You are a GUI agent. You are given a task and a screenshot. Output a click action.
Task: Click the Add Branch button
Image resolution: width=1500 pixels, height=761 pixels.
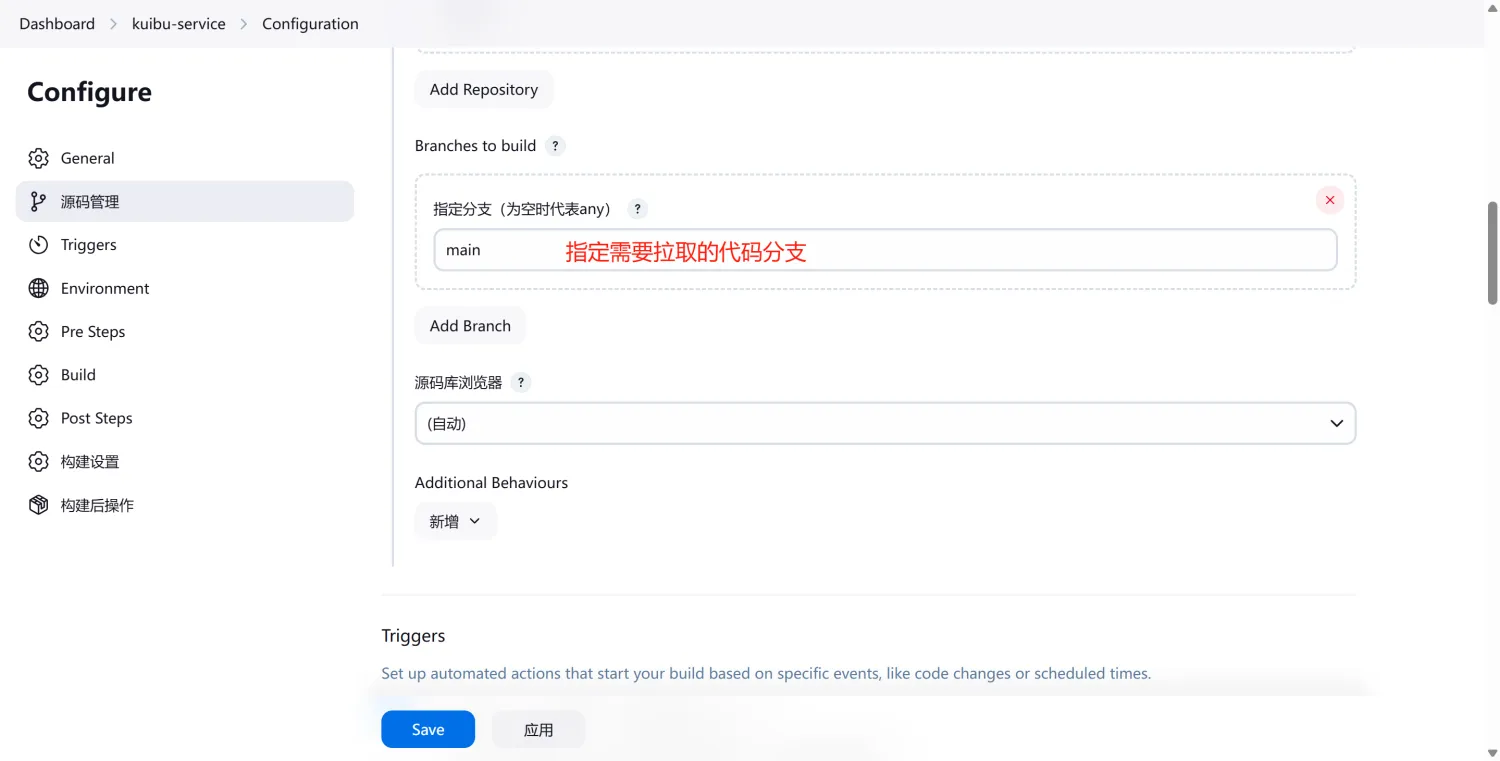coord(470,326)
